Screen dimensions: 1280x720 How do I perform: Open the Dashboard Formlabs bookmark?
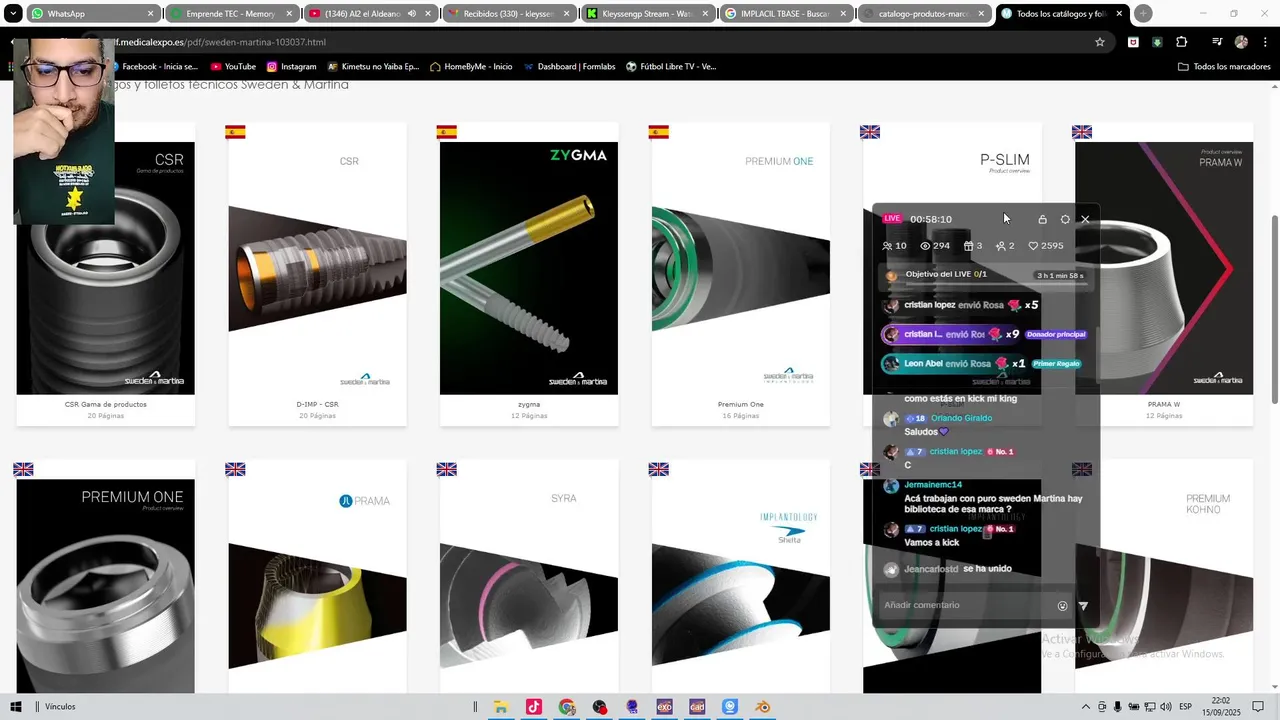[x=569, y=66]
